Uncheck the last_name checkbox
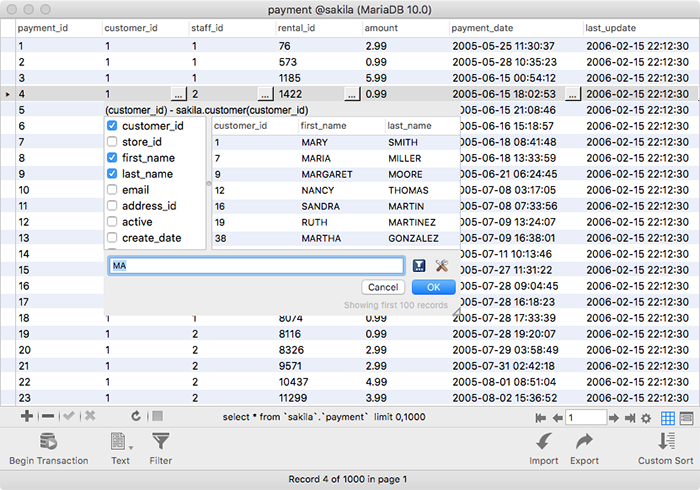 112,174
